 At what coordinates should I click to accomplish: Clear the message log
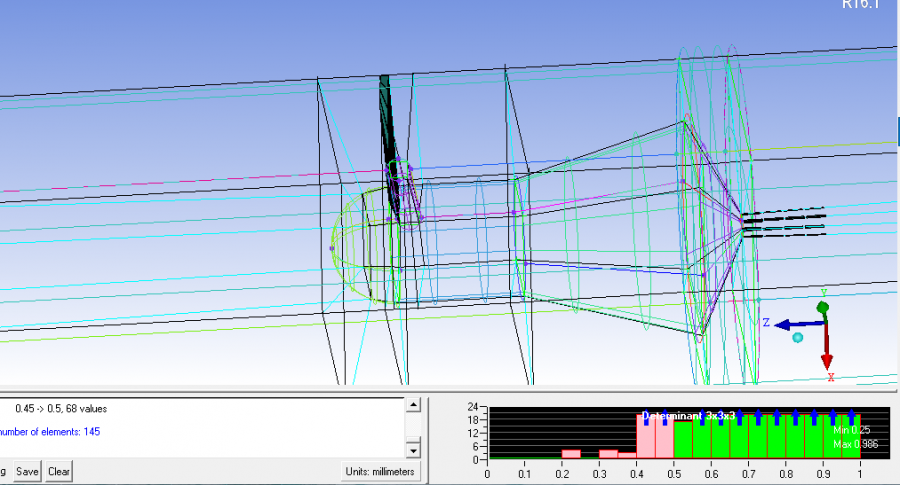(59, 471)
